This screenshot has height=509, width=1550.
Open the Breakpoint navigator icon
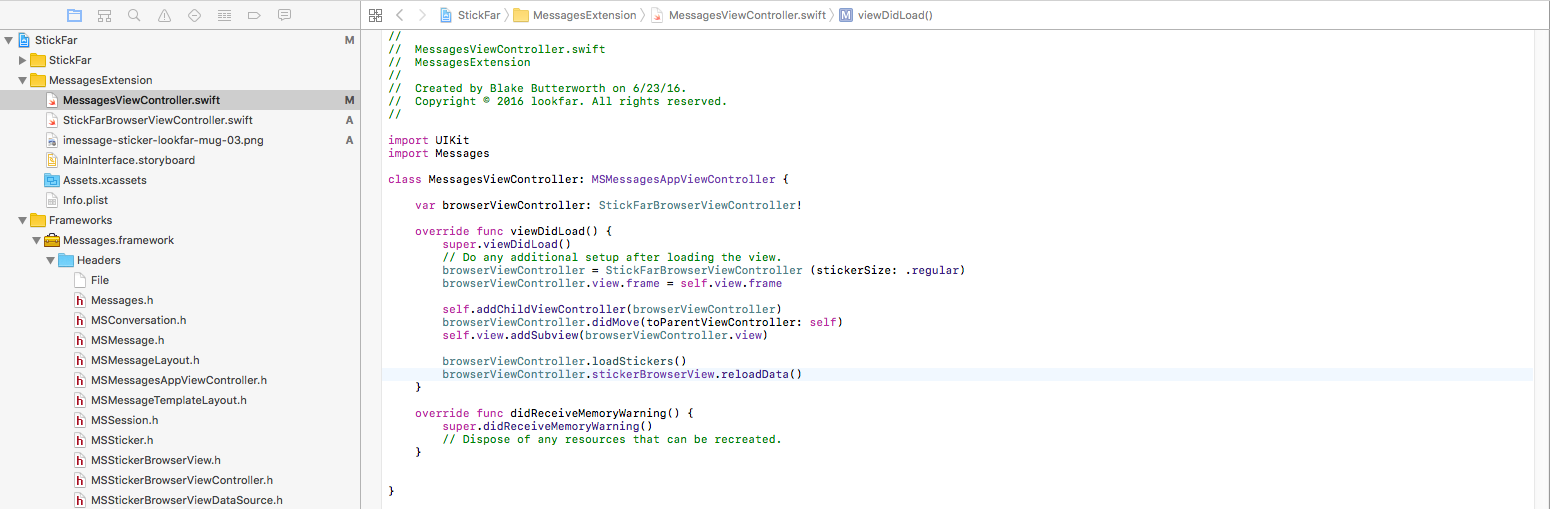tap(254, 15)
